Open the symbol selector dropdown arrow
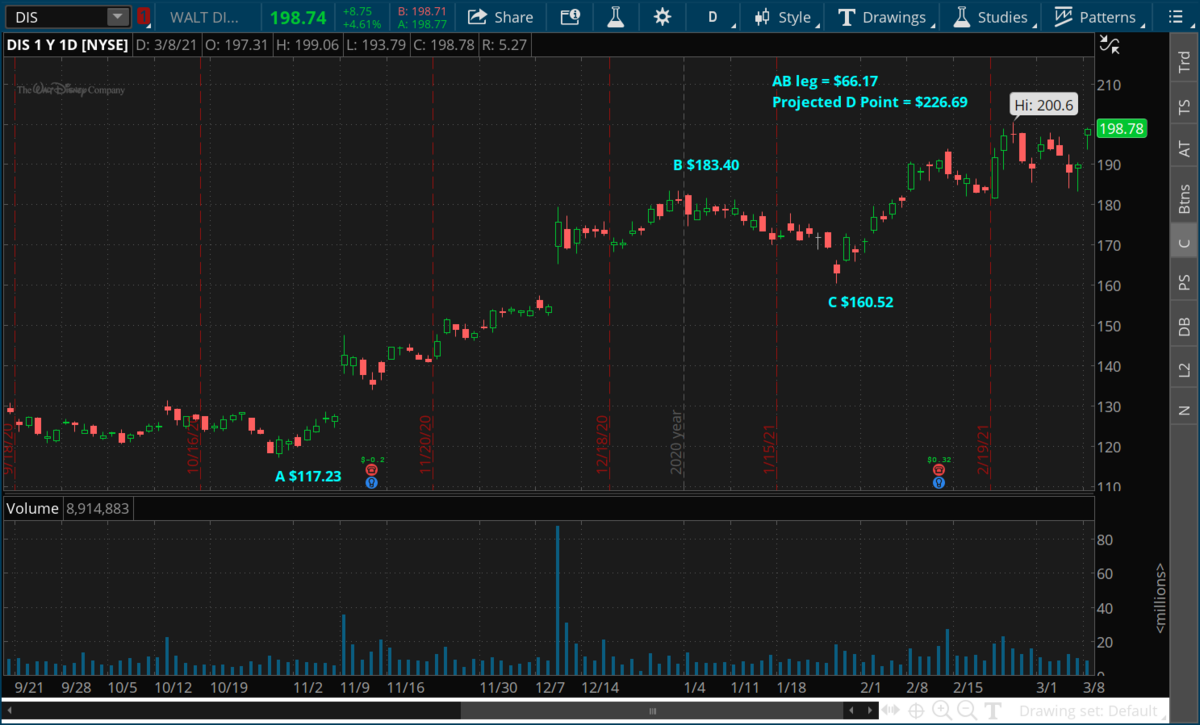Image resolution: width=1200 pixels, height=725 pixels. pos(118,17)
